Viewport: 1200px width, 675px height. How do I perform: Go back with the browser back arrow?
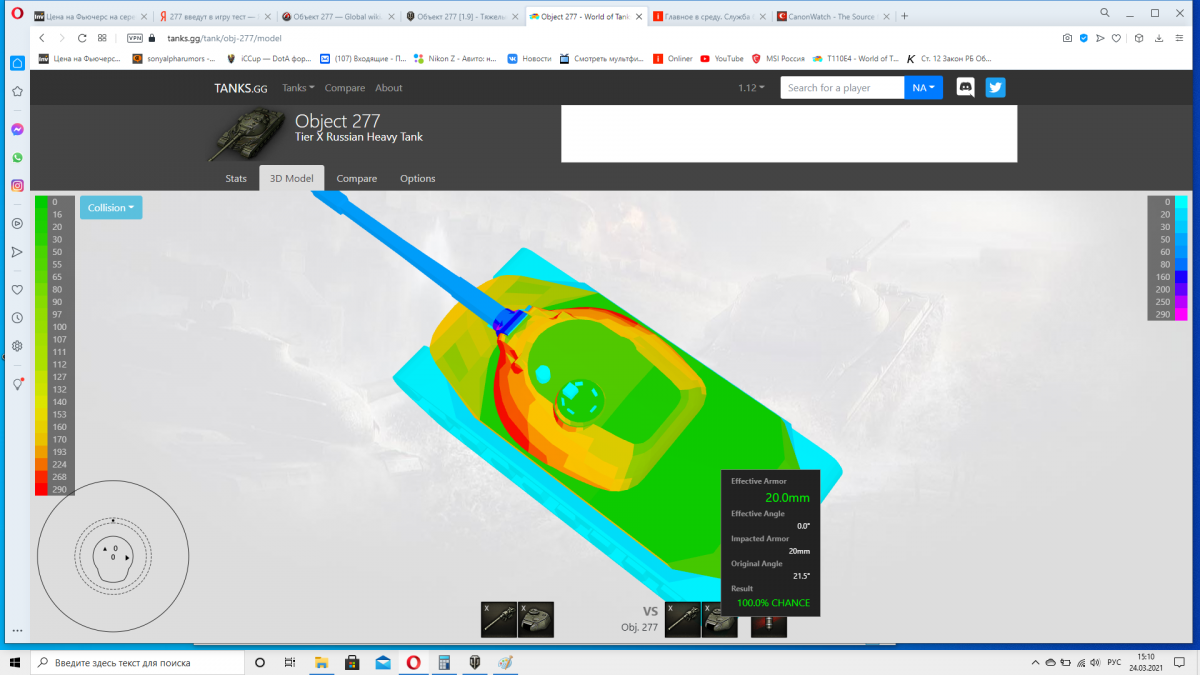click(43, 38)
